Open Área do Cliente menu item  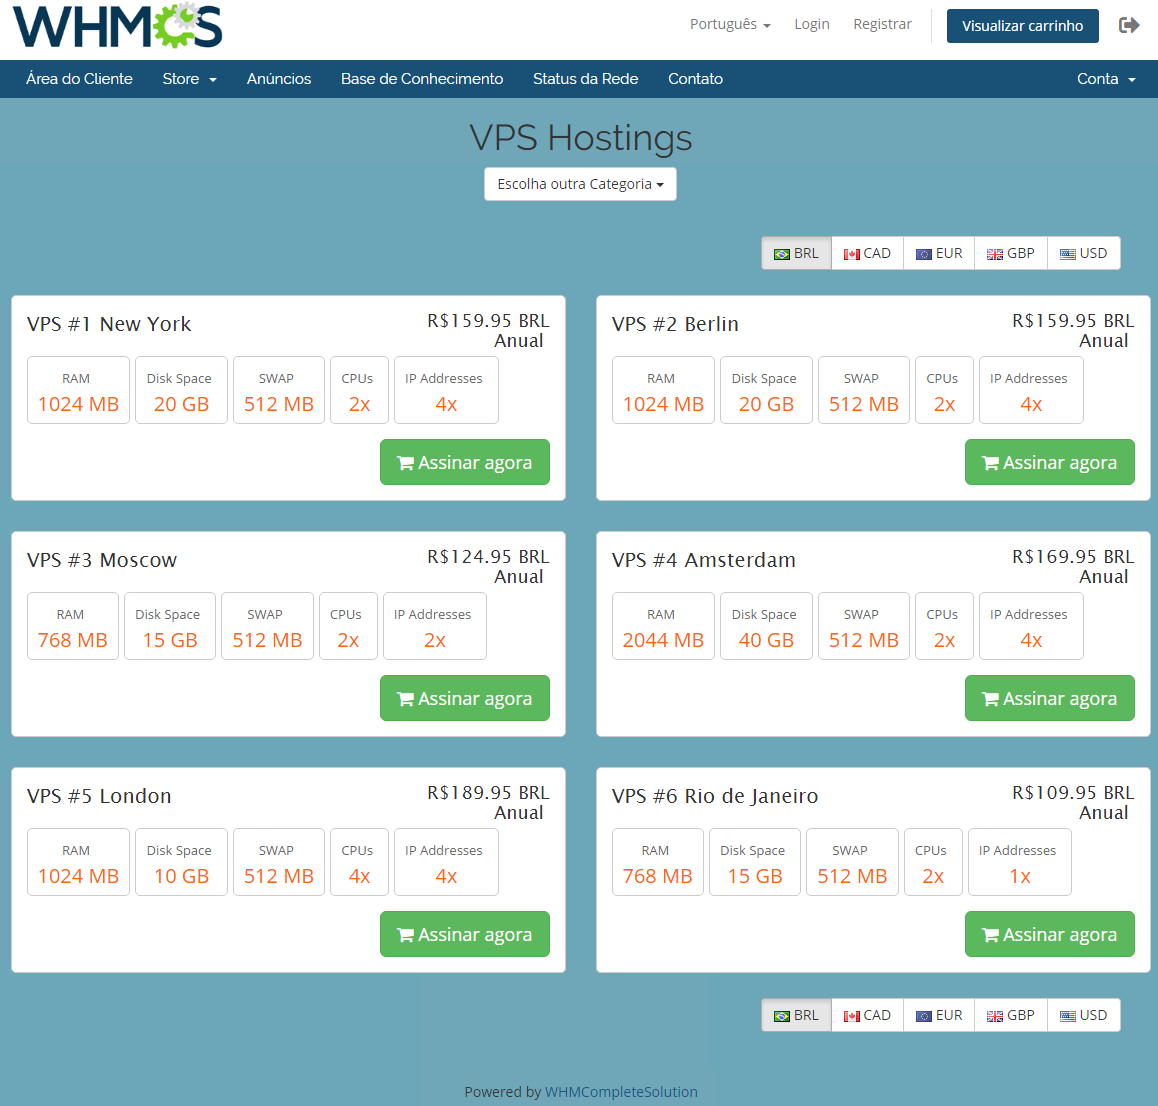(x=79, y=79)
